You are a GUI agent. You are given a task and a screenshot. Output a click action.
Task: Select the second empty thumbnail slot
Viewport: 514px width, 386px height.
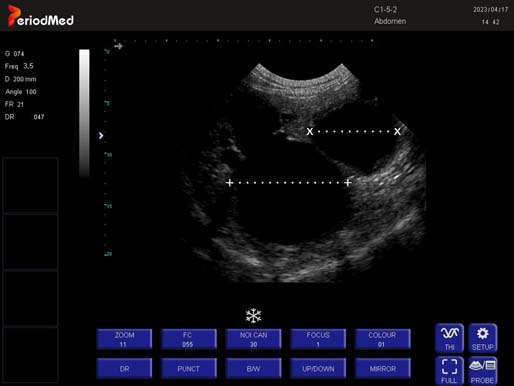[x=30, y=241]
